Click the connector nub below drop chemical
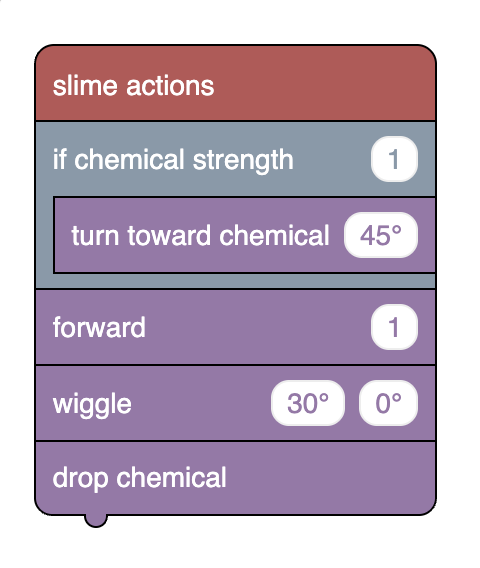 pos(96,521)
